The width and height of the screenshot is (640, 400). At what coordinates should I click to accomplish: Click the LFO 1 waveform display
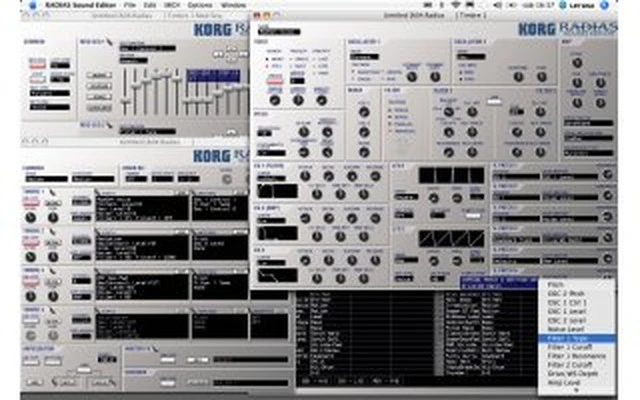point(451,176)
